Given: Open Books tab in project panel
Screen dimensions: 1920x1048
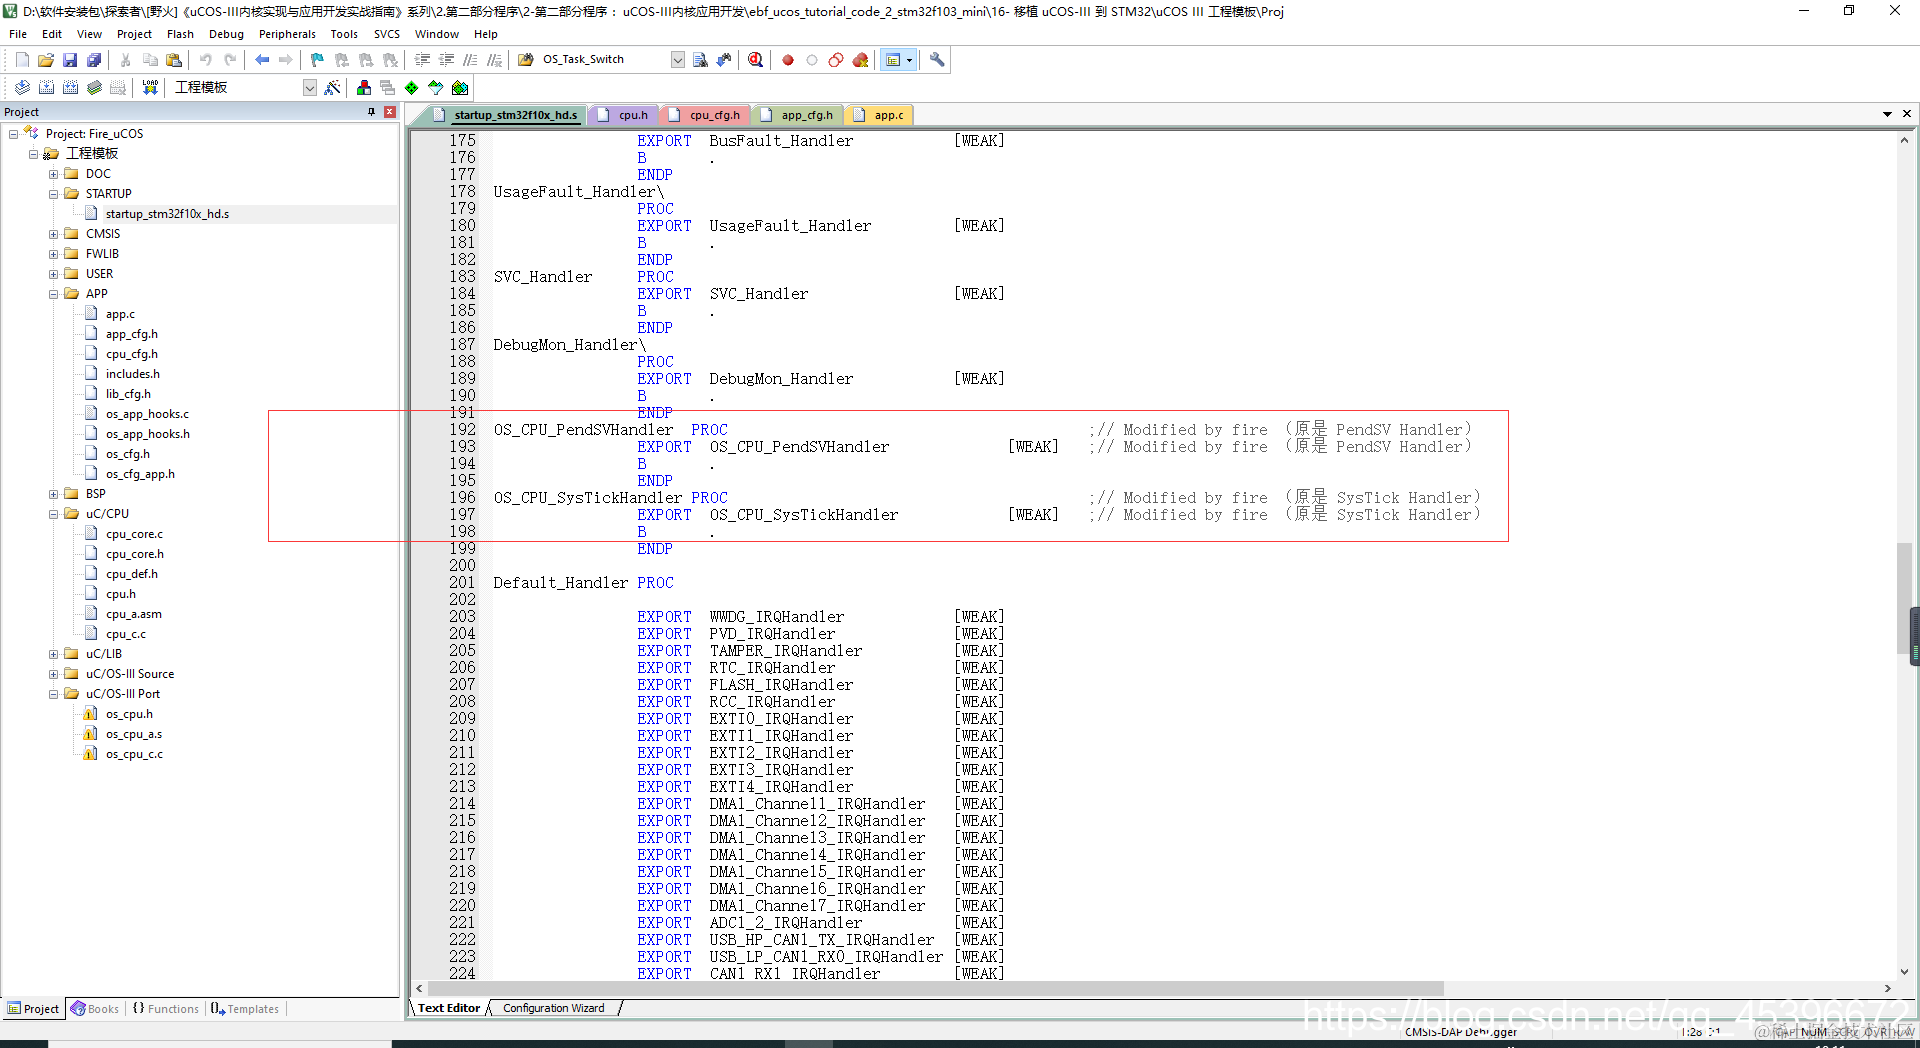Looking at the screenshot, I should 95,1009.
